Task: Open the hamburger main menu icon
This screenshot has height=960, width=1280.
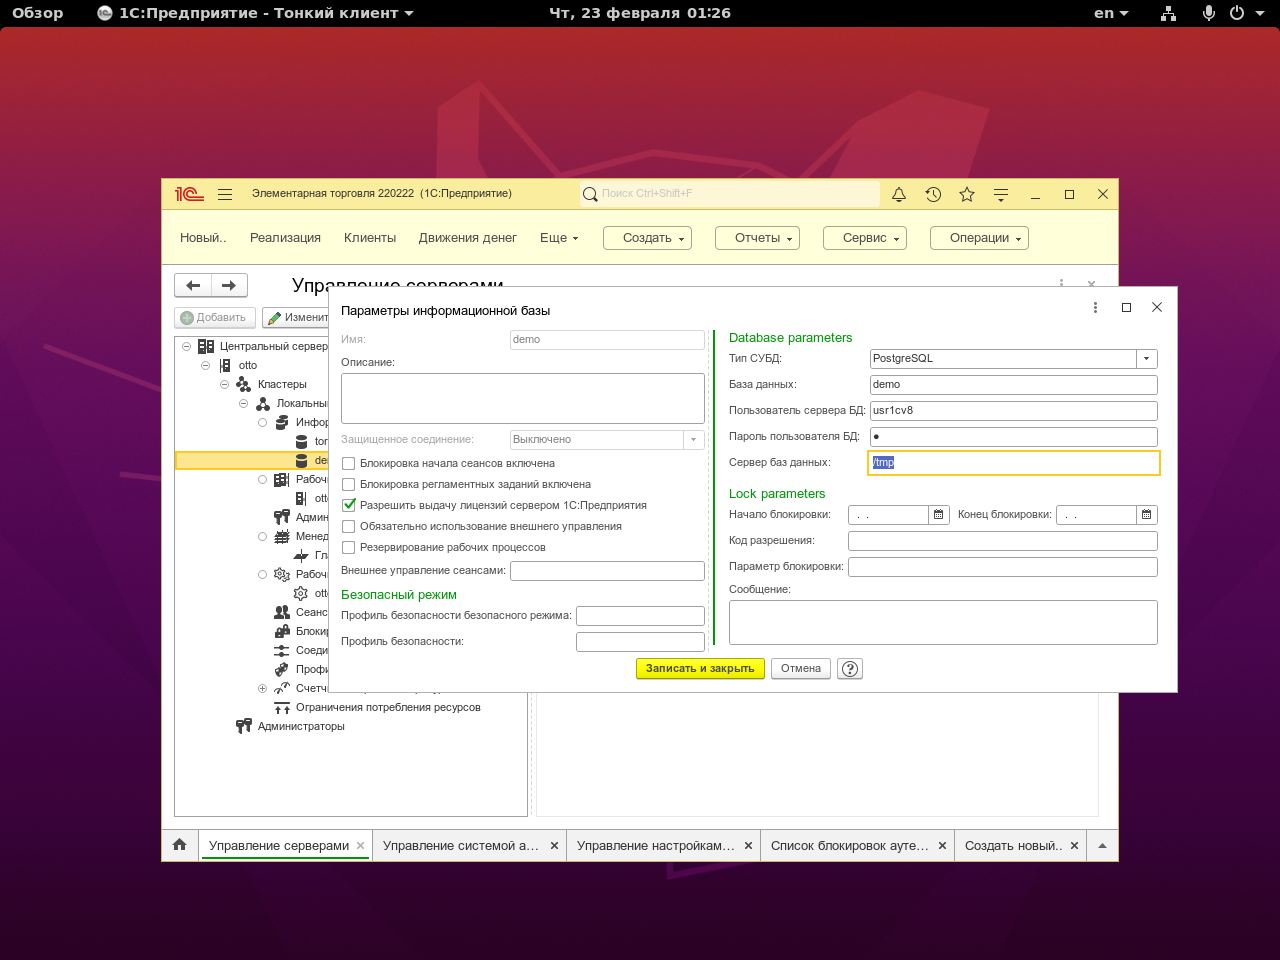Action: 225,194
